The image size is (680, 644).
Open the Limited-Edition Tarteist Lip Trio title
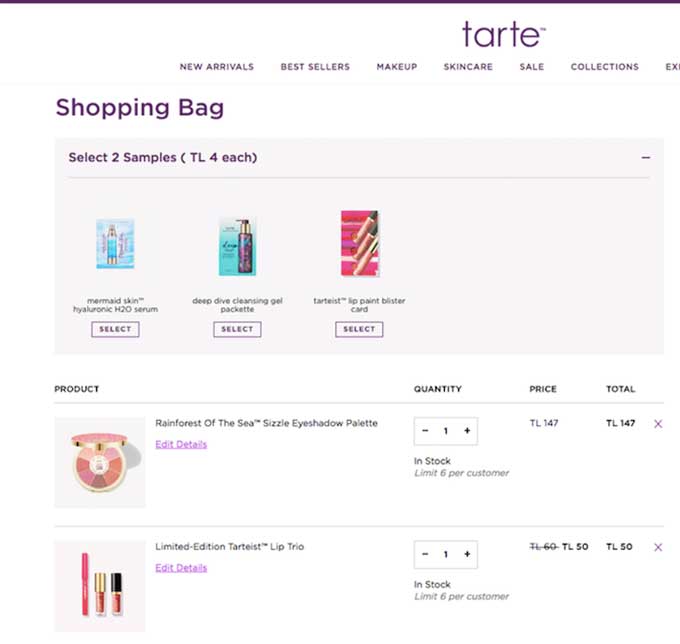(x=229, y=546)
